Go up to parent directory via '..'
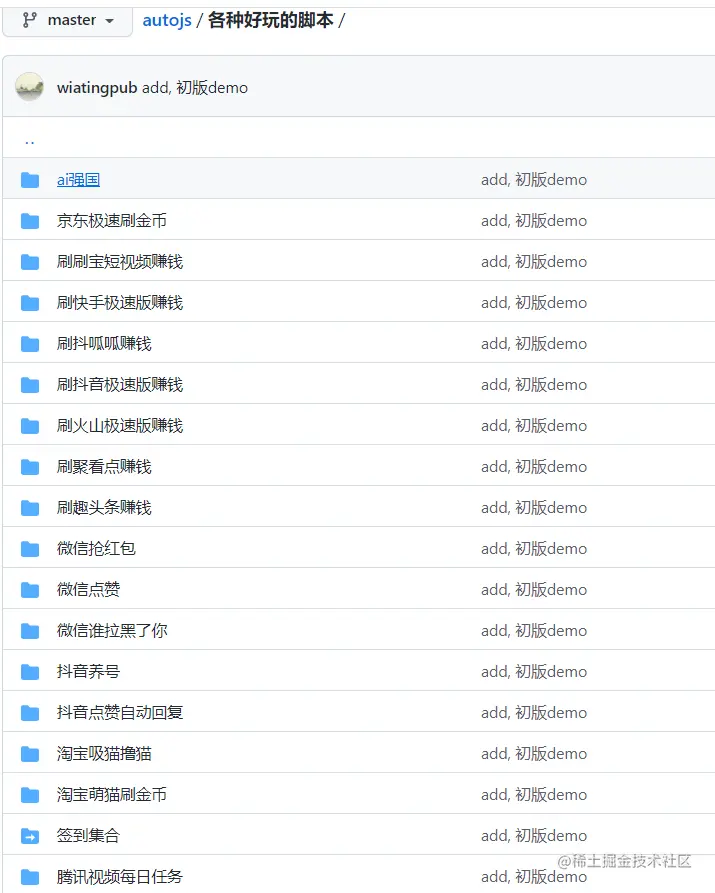The height and width of the screenshot is (893, 715). (x=30, y=141)
